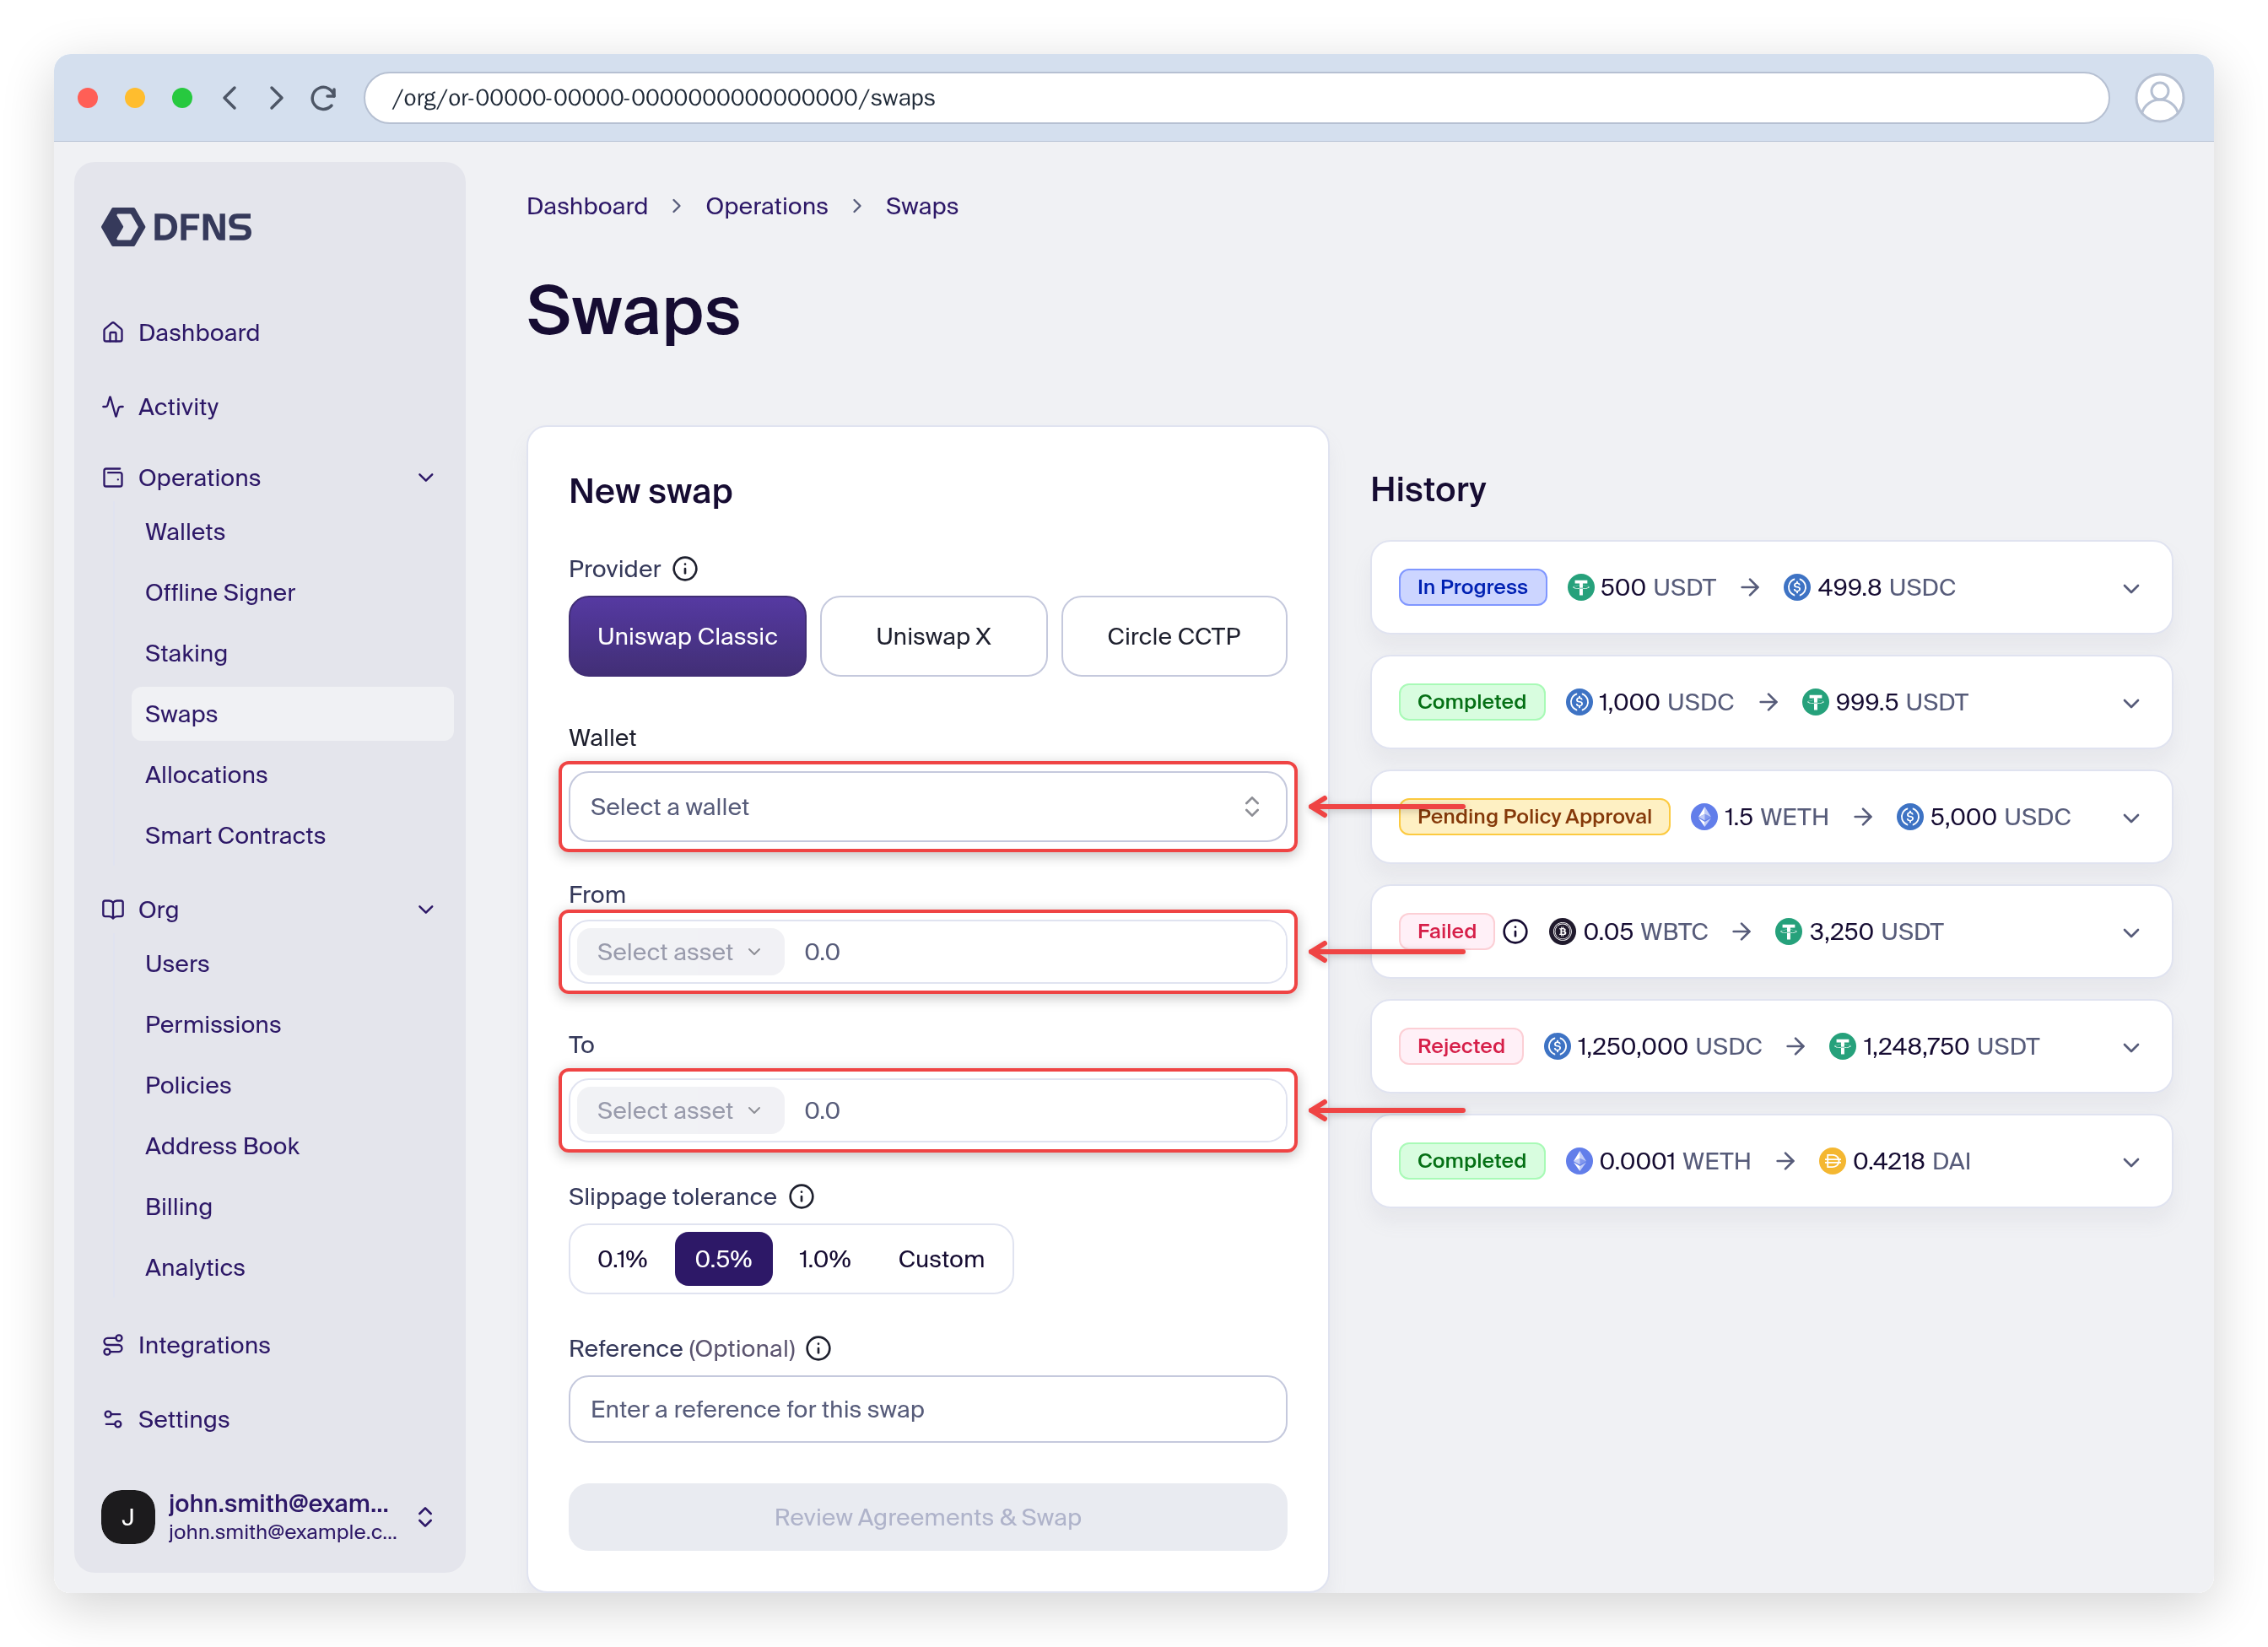This screenshot has height=1647, width=2268.
Task: Set slippage tolerance to 0.5%
Action: click(723, 1259)
